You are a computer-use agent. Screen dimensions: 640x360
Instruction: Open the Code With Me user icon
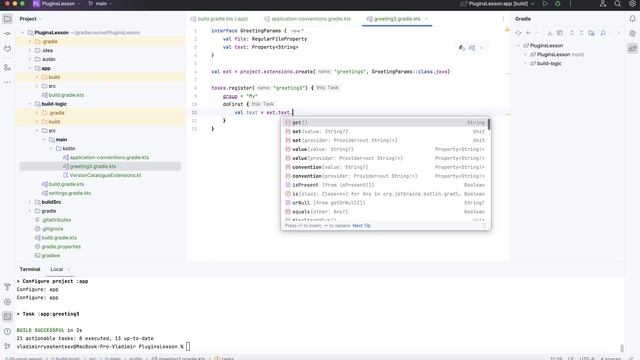pos(603,4)
